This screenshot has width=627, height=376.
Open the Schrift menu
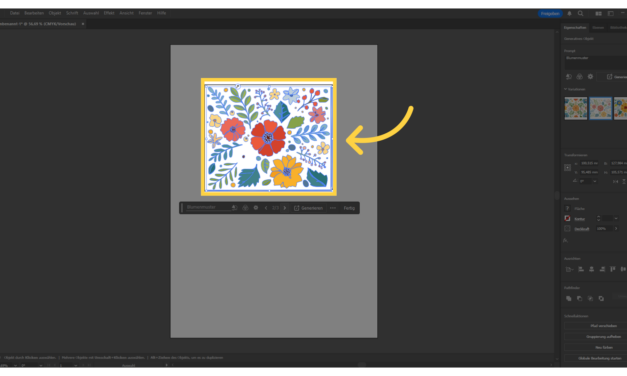pyautogui.click(x=72, y=13)
